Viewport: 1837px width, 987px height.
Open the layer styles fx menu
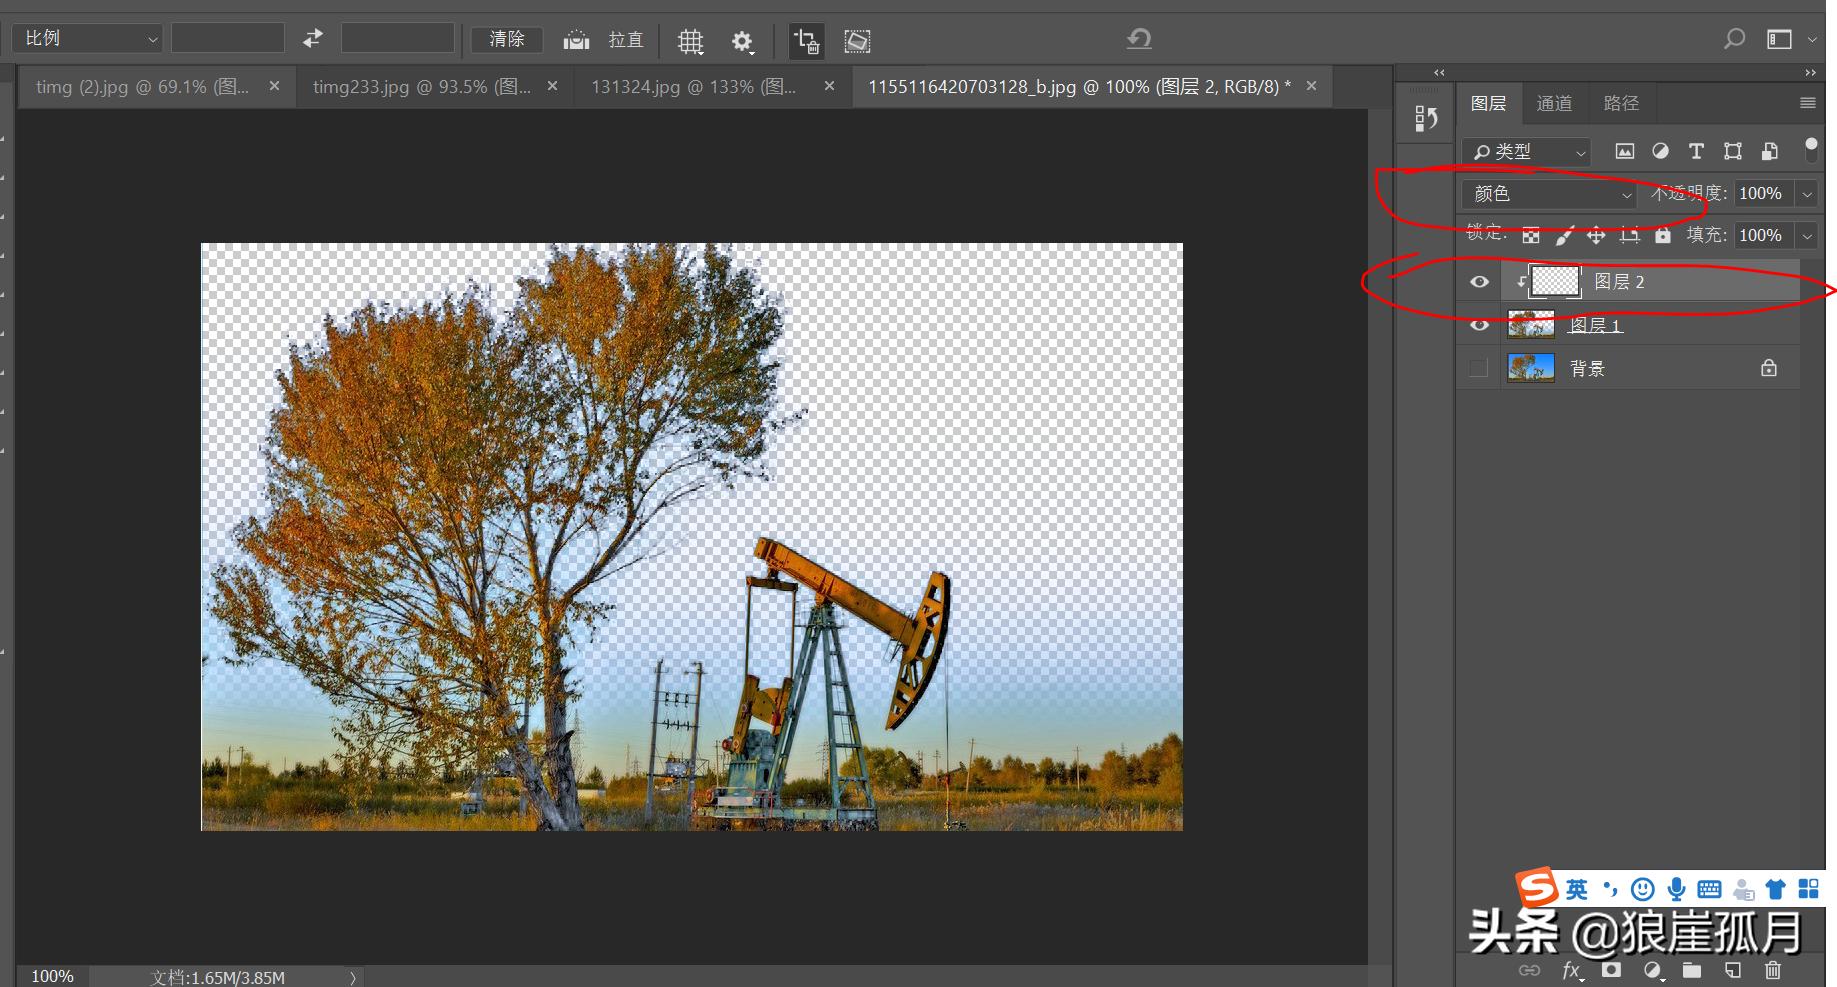coord(1572,969)
